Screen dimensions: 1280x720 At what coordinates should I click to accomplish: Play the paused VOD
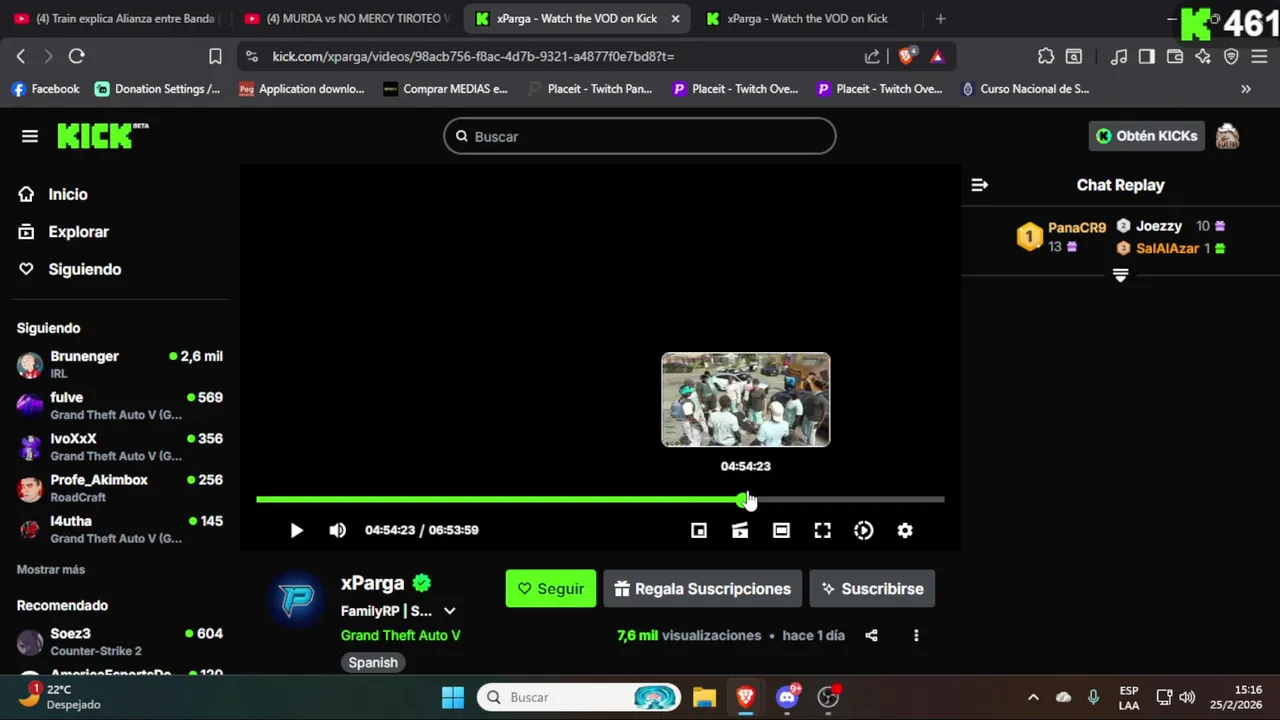296,531
